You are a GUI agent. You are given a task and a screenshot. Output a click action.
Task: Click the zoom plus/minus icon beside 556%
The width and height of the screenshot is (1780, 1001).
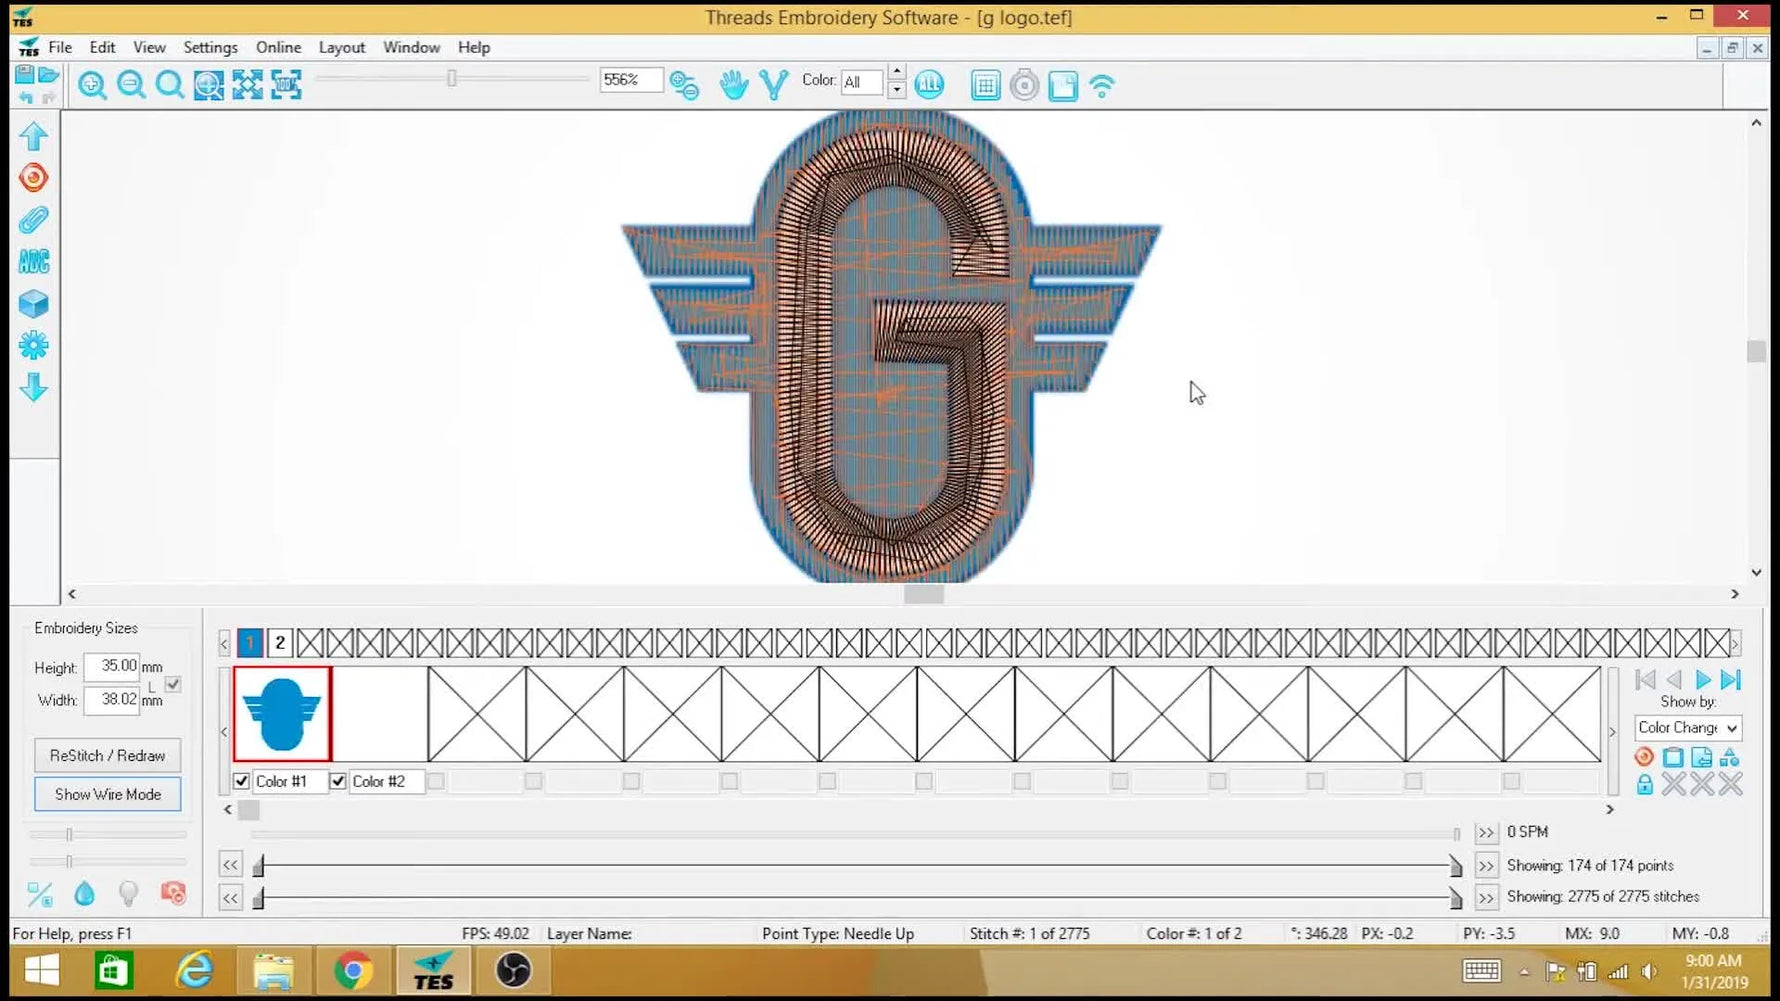click(x=685, y=86)
